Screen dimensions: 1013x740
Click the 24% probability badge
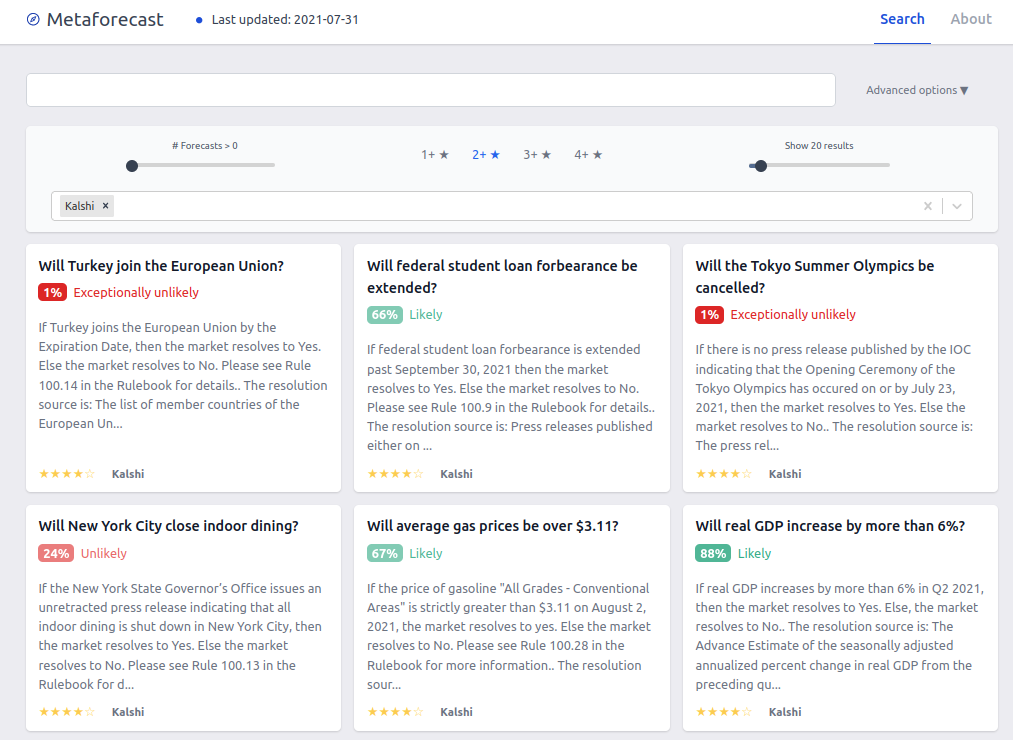56,553
